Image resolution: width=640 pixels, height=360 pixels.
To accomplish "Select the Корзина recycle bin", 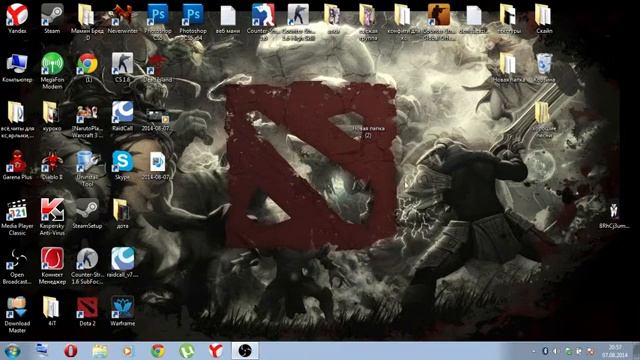I will click(x=544, y=67).
